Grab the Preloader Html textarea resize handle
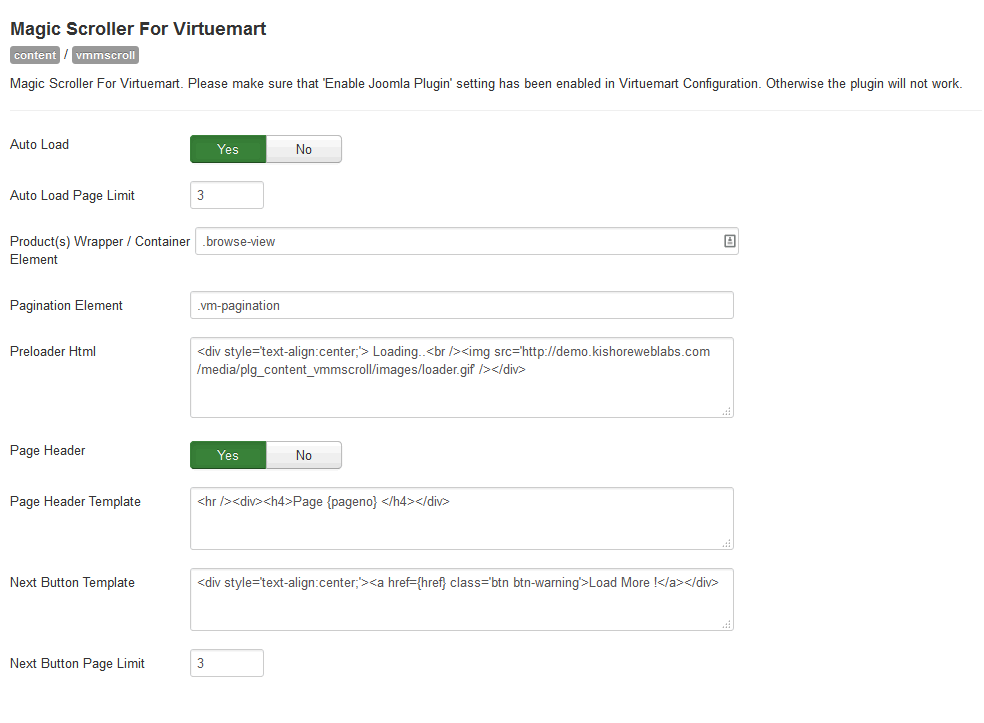This screenshot has height=723, width=984. click(x=727, y=412)
